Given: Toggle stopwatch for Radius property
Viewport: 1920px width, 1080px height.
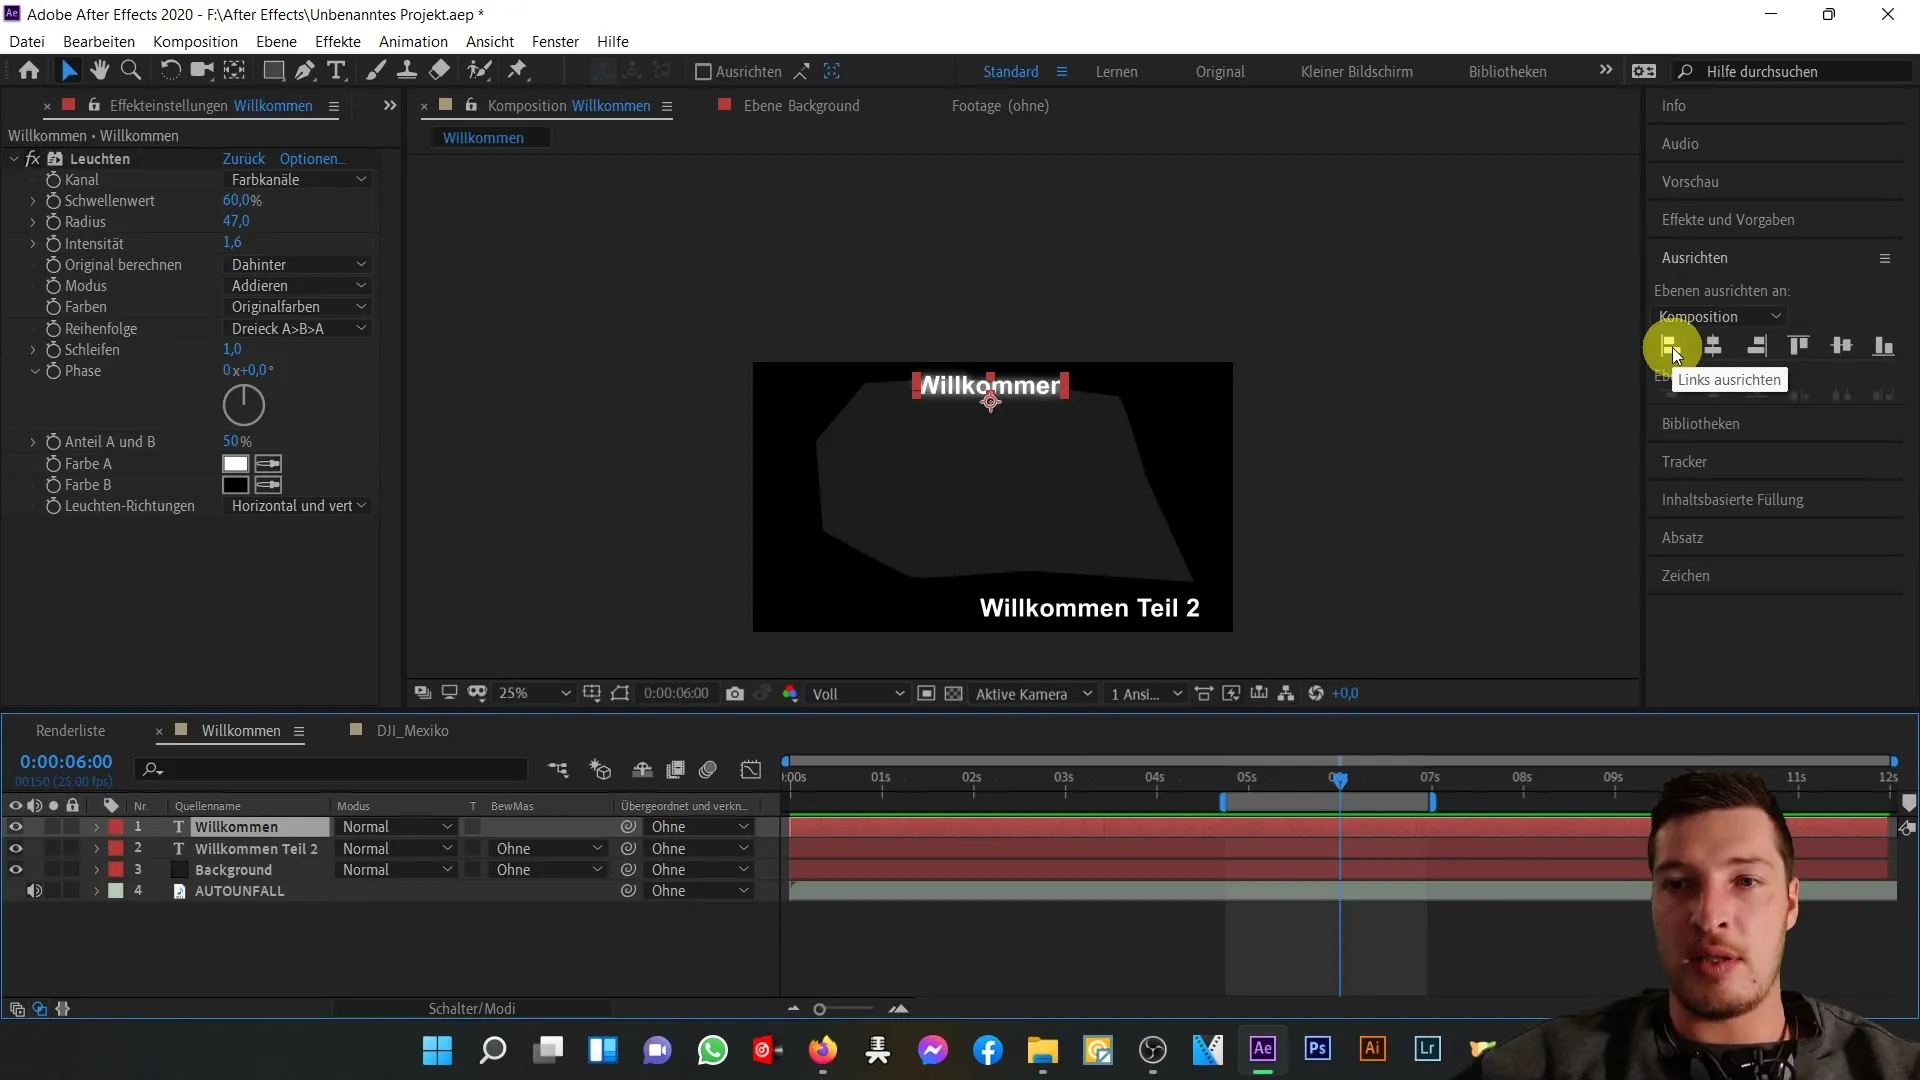Looking at the screenshot, I should [x=53, y=222].
